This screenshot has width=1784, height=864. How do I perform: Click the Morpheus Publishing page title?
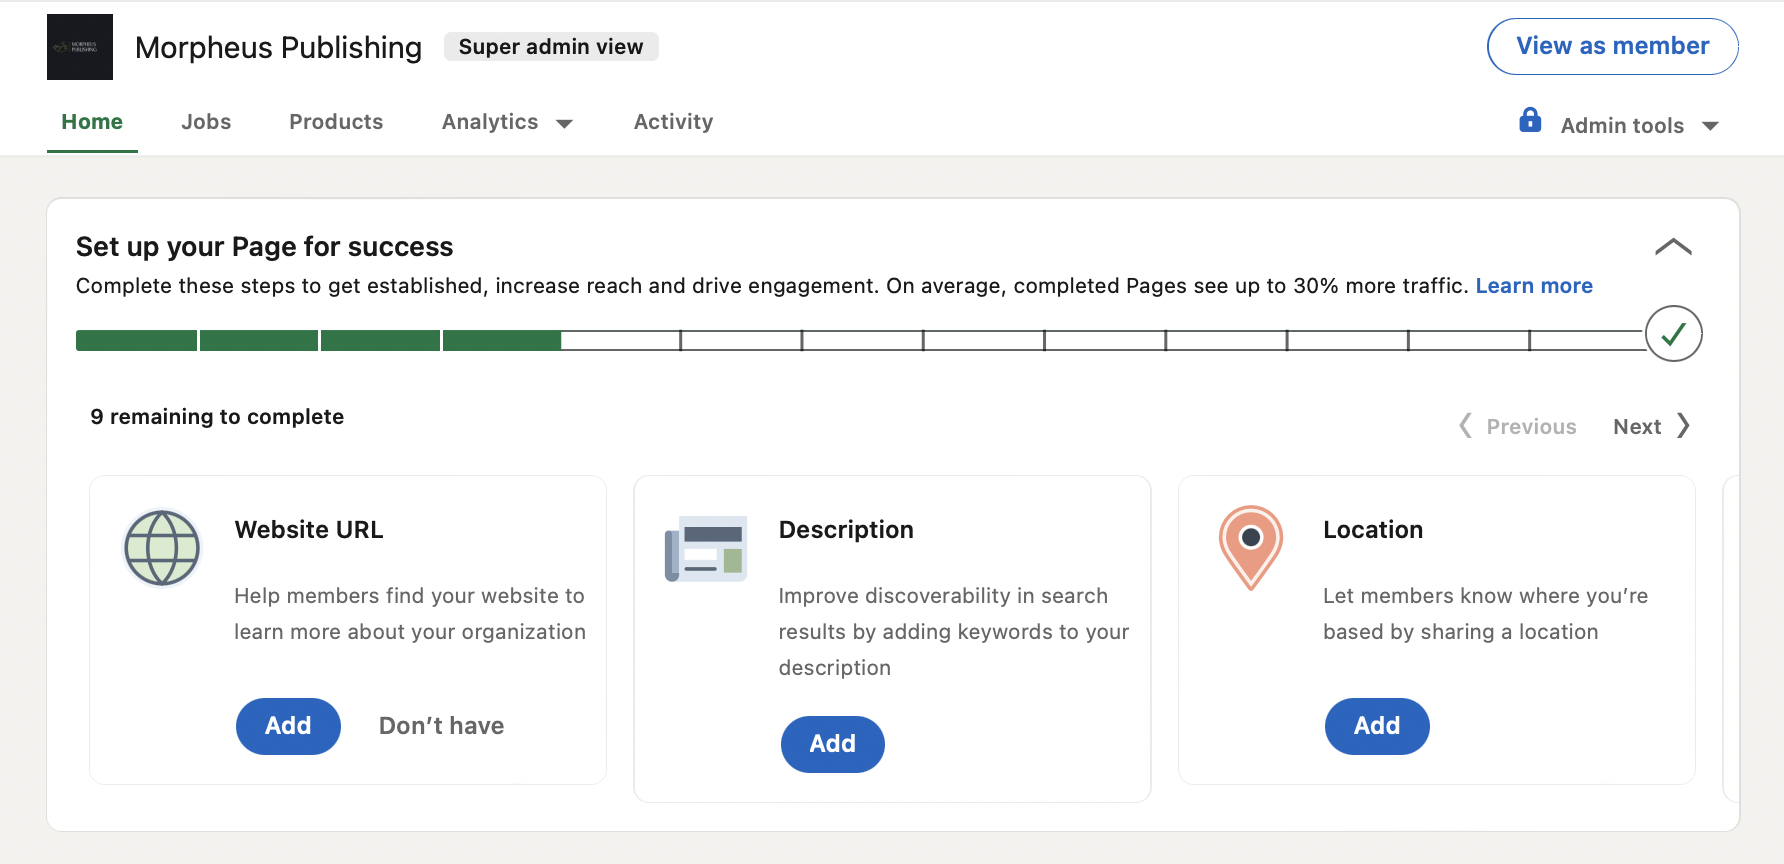(278, 47)
